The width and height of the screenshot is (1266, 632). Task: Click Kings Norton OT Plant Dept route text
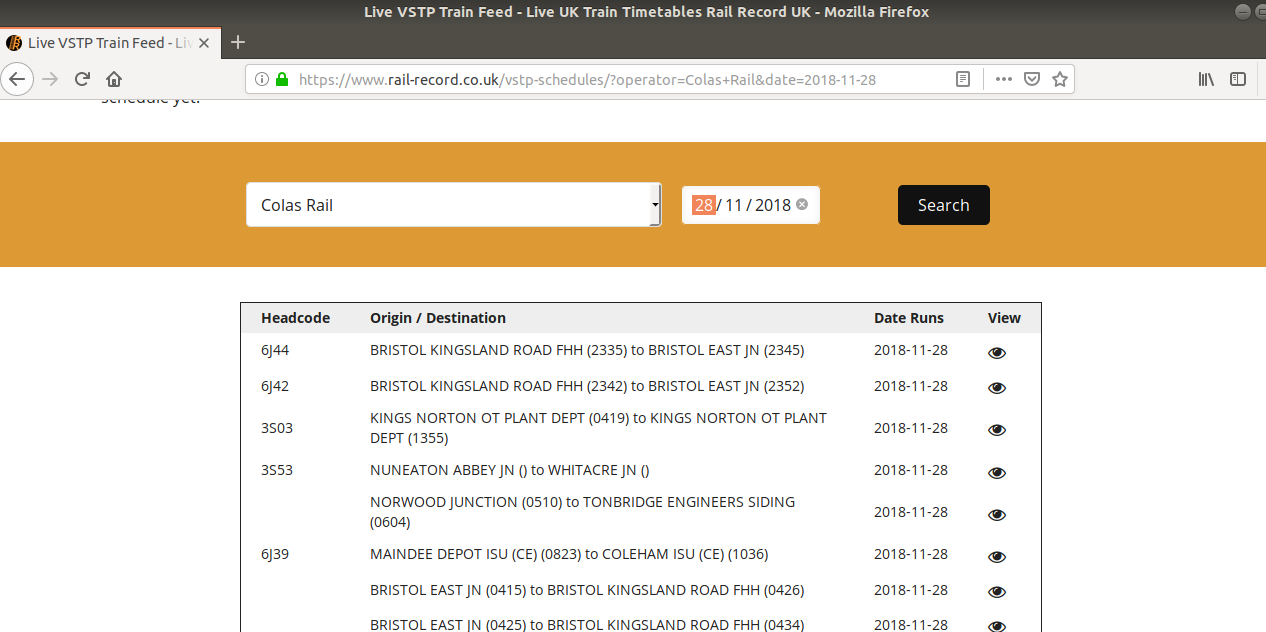[x=598, y=428]
